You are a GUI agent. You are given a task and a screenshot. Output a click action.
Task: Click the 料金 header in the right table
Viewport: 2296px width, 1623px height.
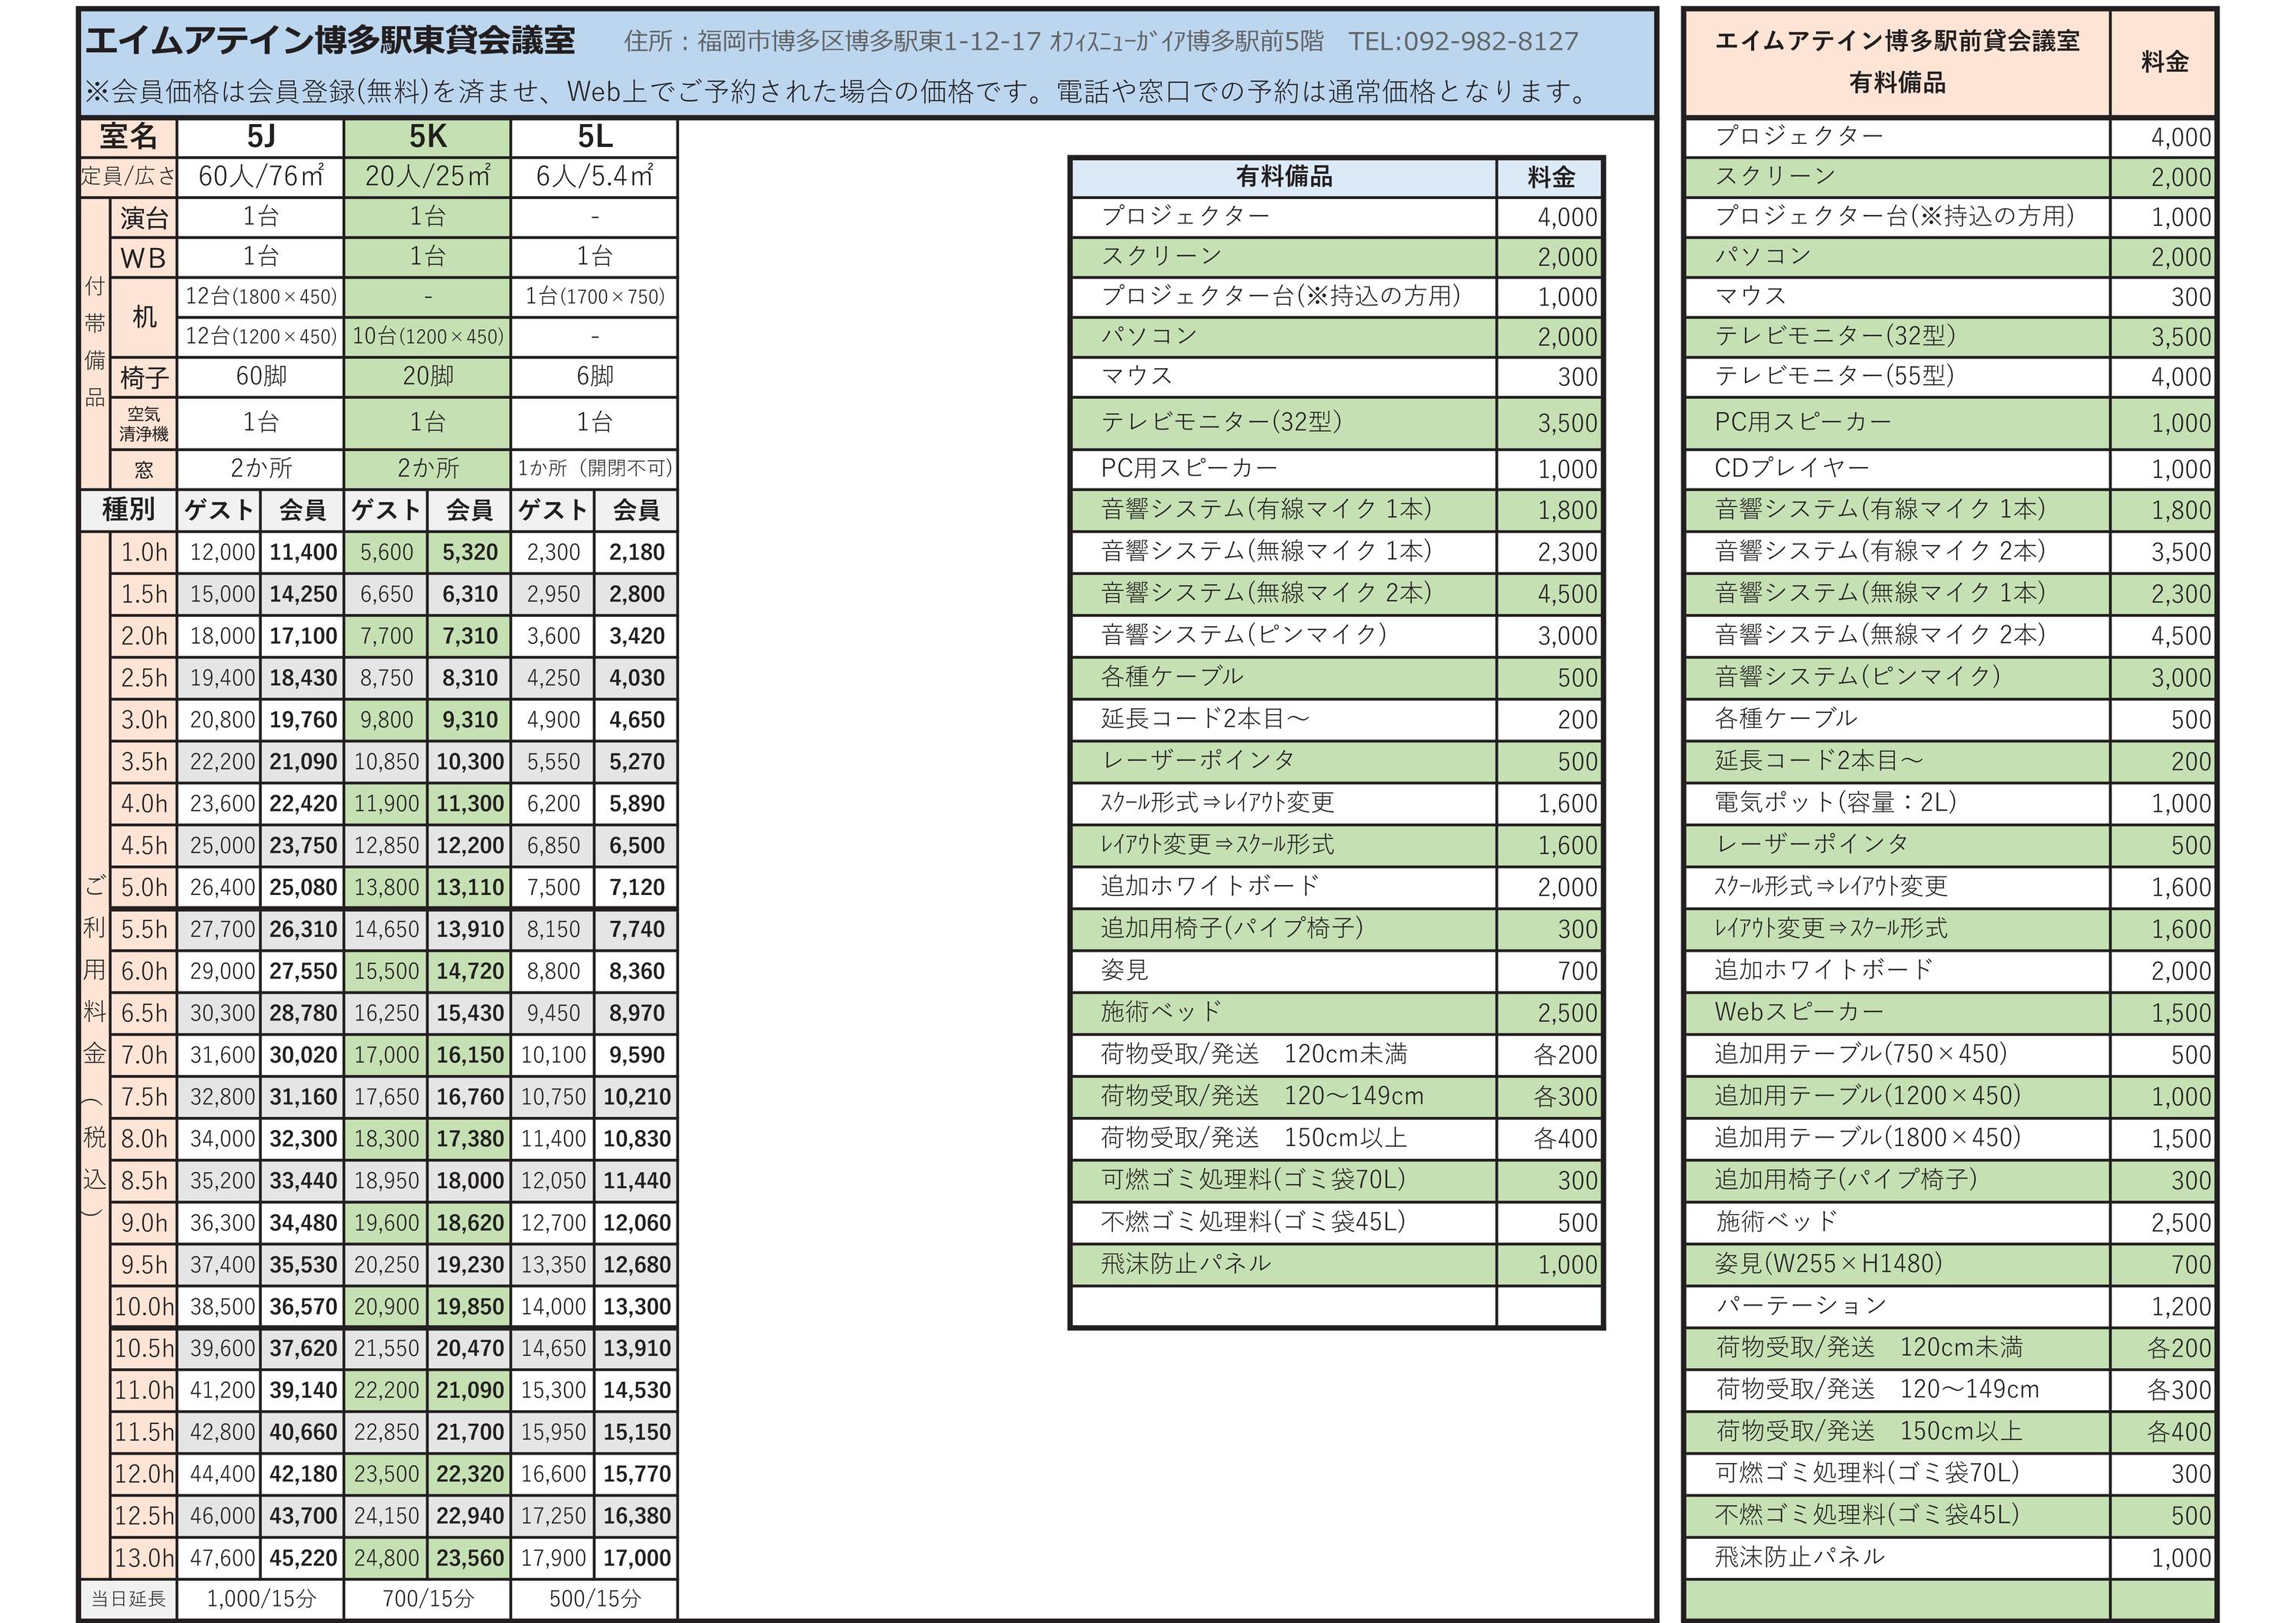point(2164,62)
